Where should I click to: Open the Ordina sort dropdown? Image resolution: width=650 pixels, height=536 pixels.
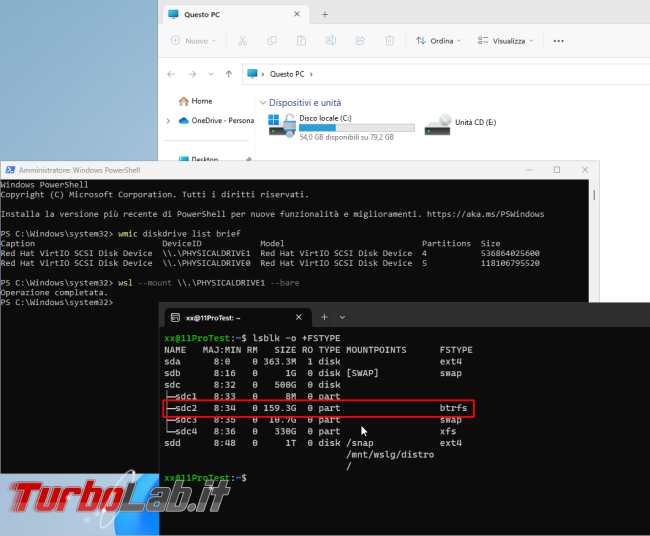click(x=439, y=41)
